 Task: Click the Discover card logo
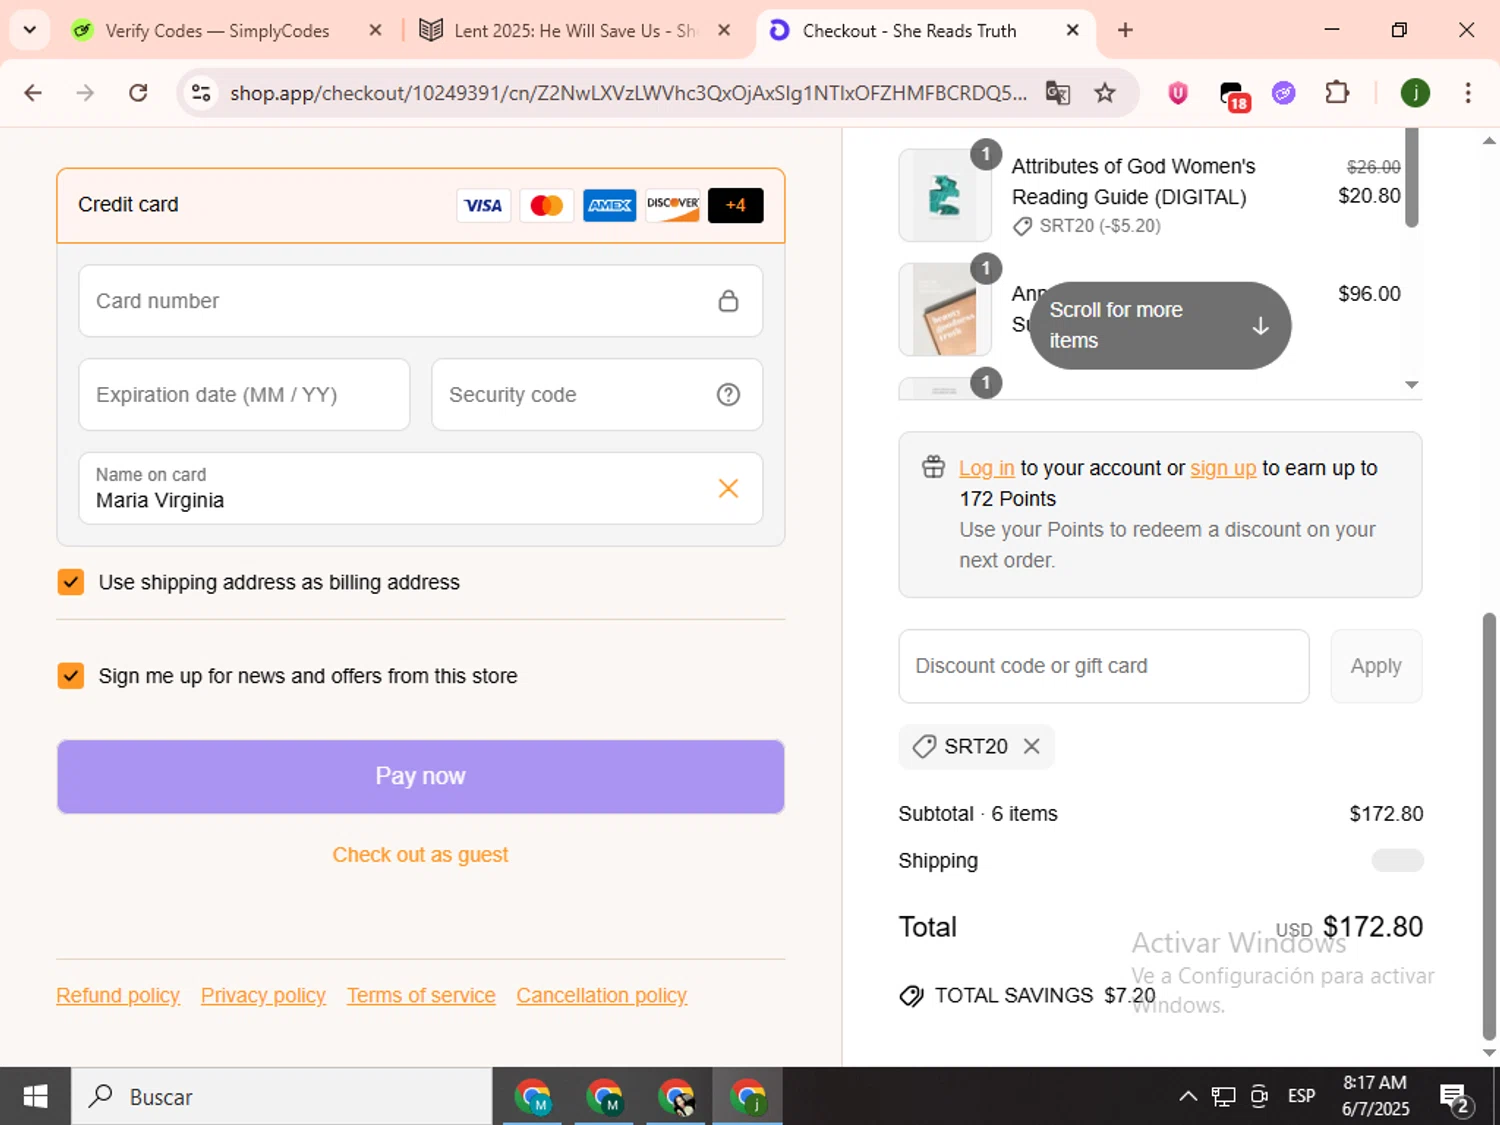[673, 205]
